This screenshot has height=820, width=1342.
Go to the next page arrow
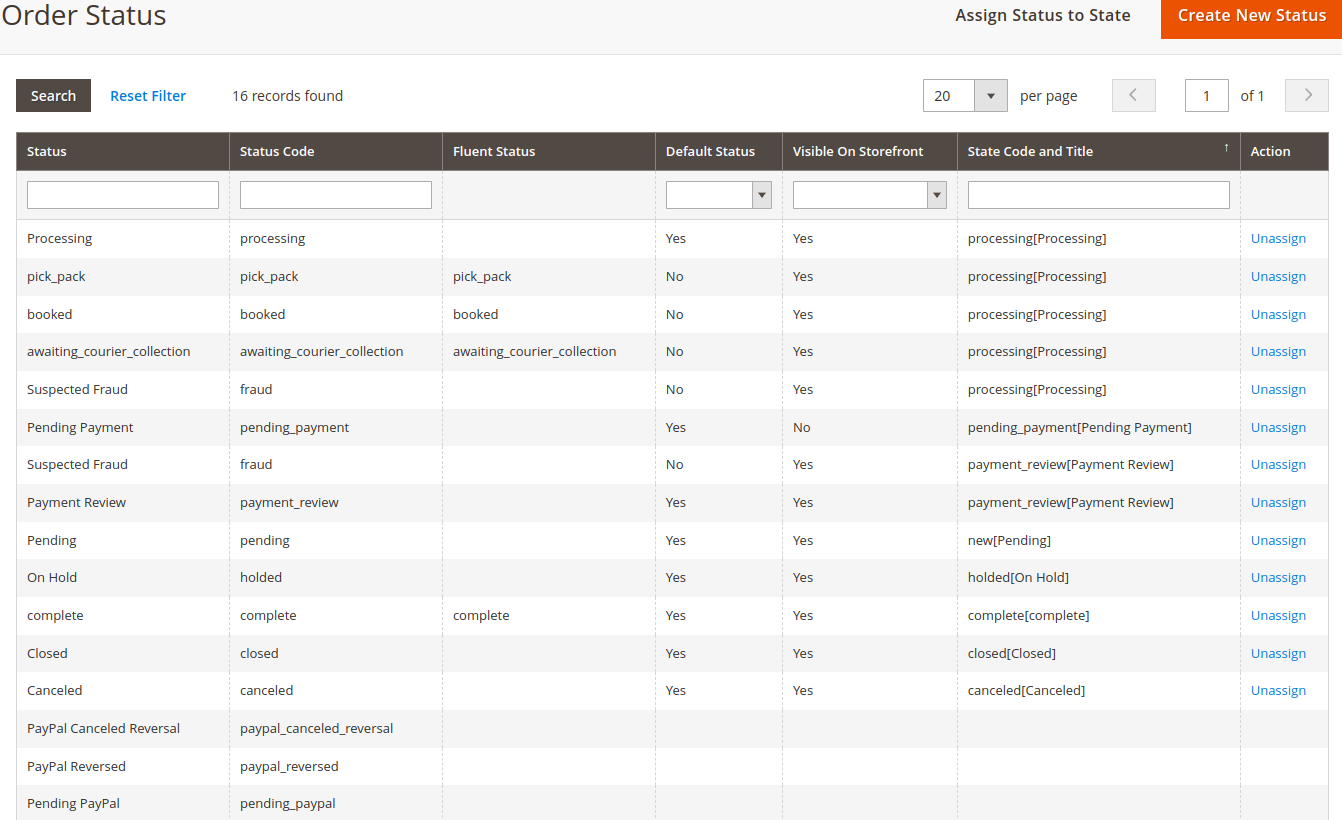coord(1306,96)
